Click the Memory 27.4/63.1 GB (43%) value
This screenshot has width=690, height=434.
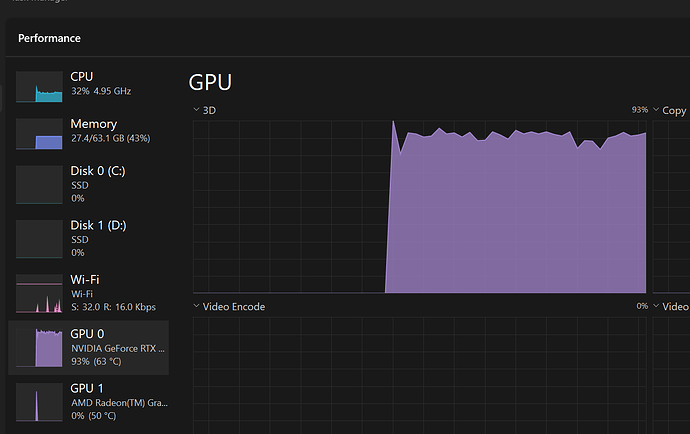(x=111, y=138)
